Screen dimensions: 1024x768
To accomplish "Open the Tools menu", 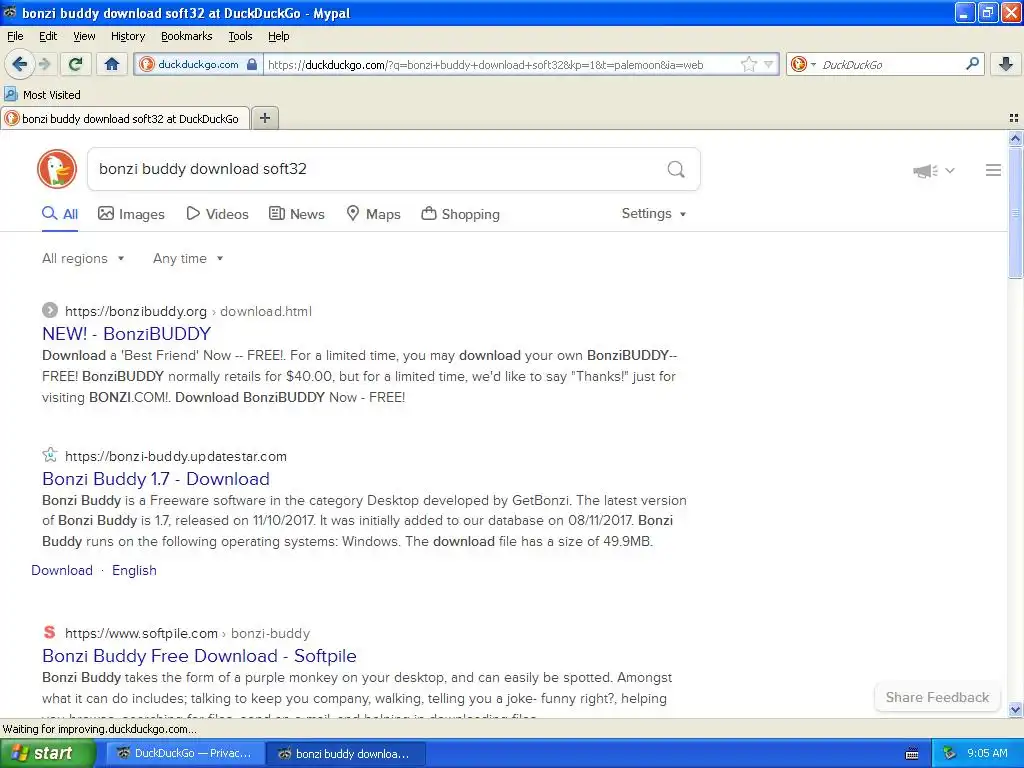I will click(240, 36).
